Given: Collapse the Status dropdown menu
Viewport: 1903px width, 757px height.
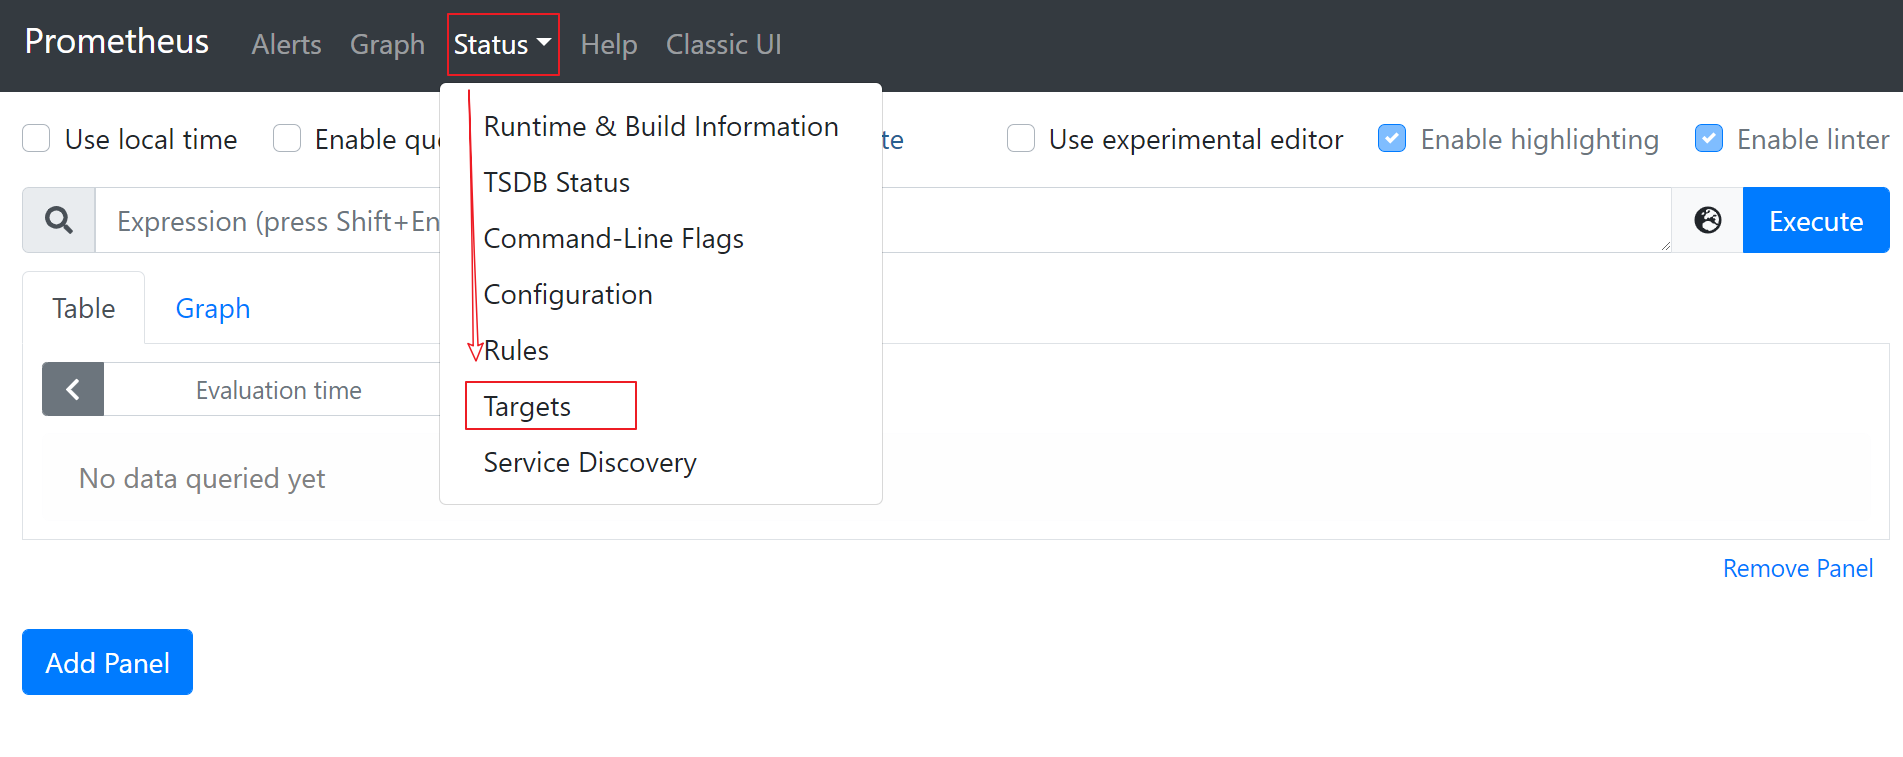Looking at the screenshot, I should pyautogui.click(x=502, y=45).
